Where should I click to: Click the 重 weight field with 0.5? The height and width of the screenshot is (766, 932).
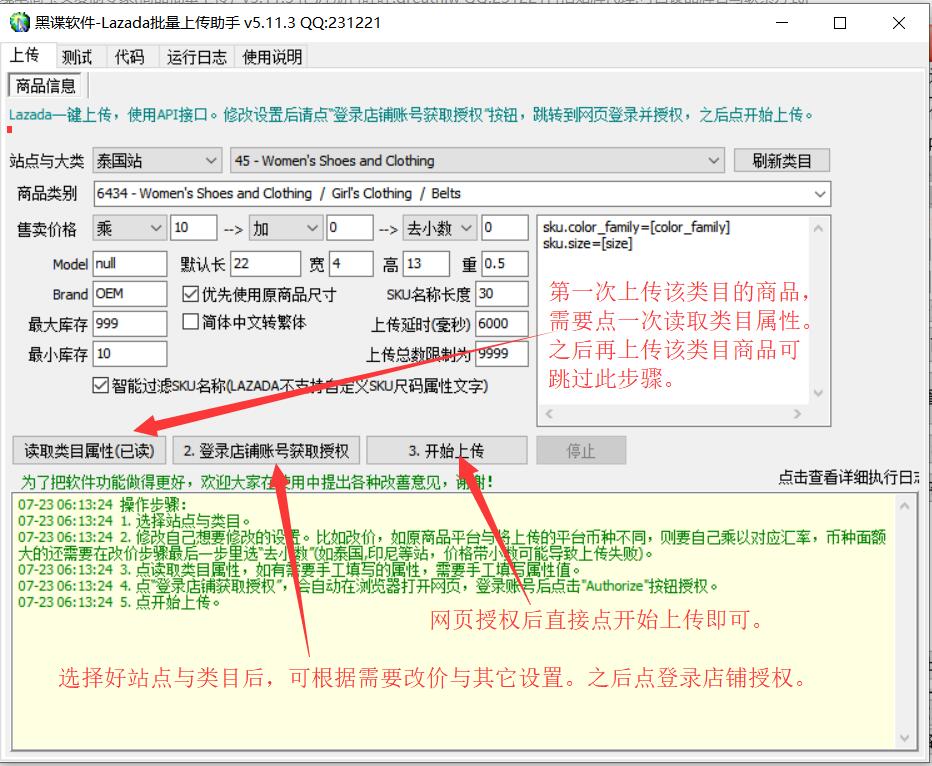(x=505, y=264)
